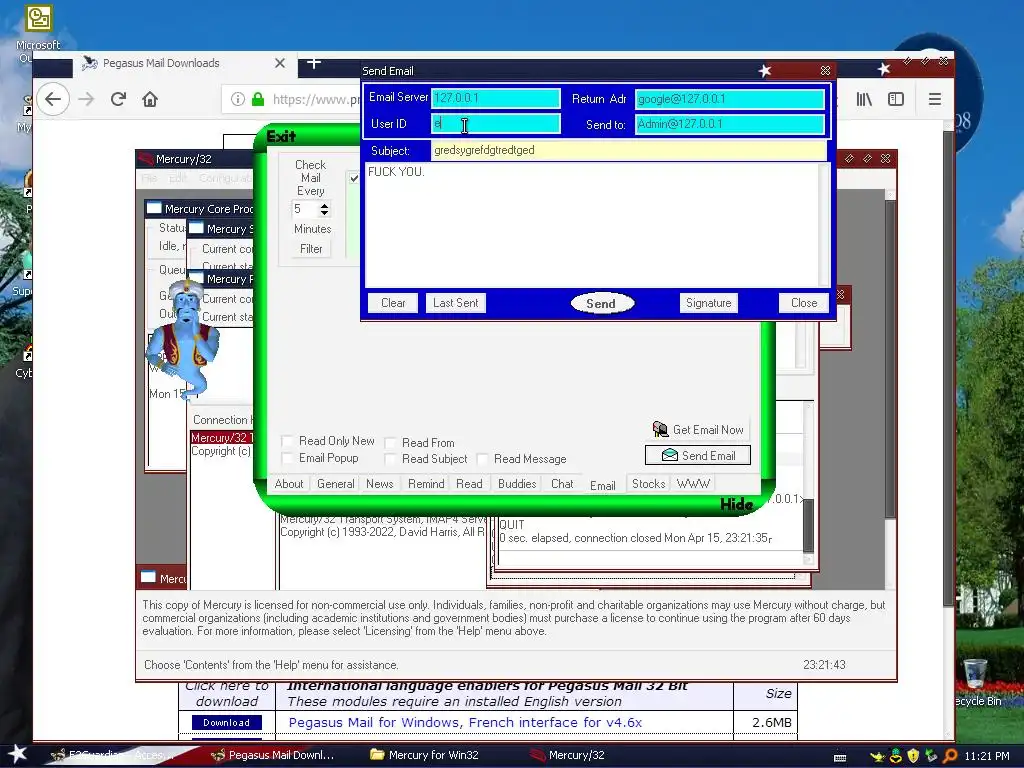Switch to Pegasus Mail Downloads taskbar item

coord(273,755)
